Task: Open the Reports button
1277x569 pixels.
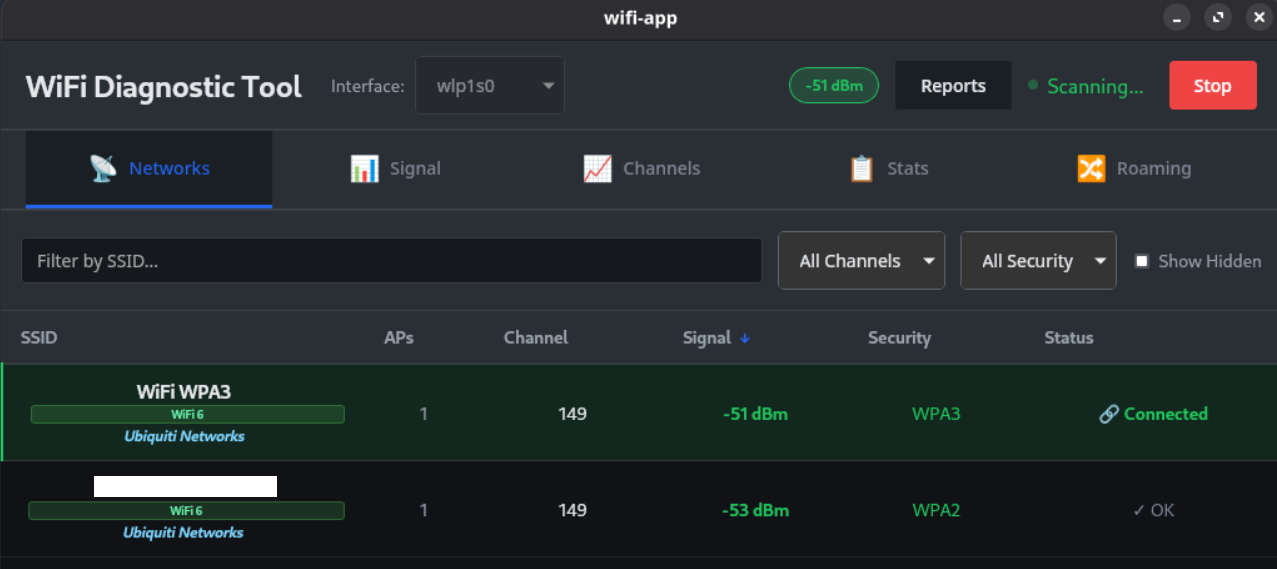Action: pos(953,86)
